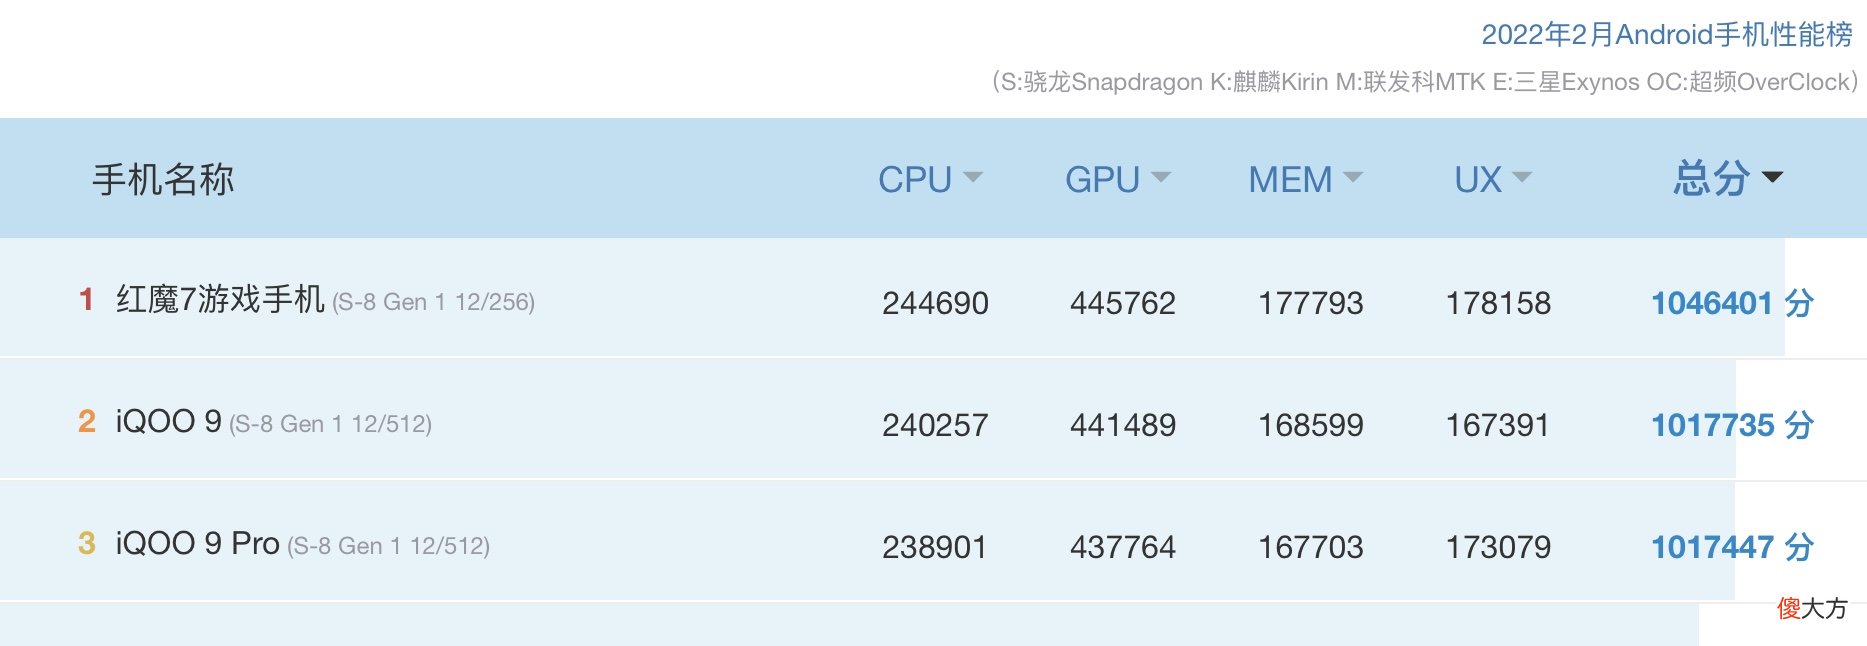1867x646 pixels.
Task: Select GPU score 437764
Action: [1123, 547]
